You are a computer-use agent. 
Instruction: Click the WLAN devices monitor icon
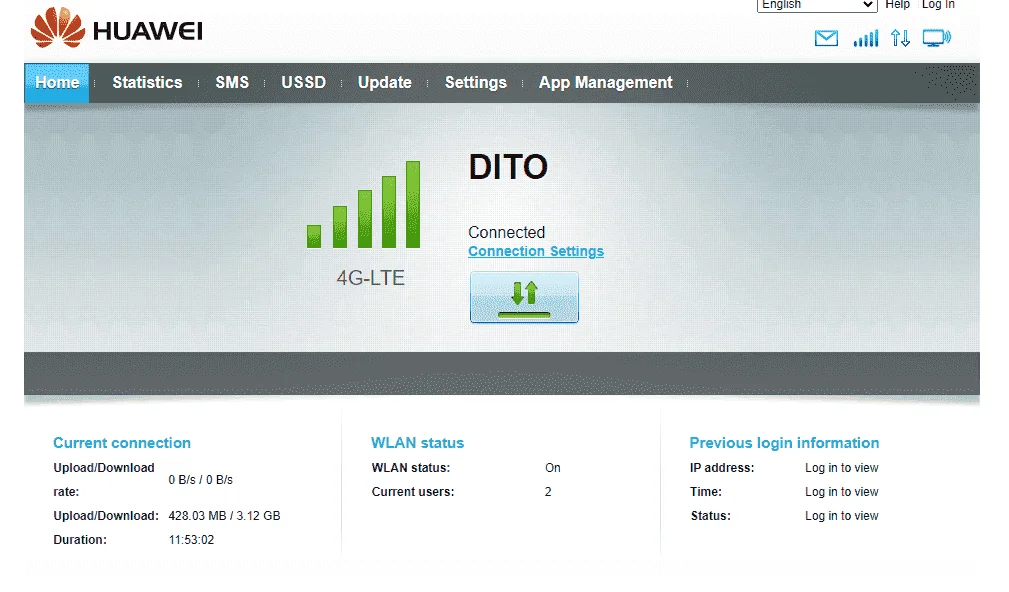936,38
